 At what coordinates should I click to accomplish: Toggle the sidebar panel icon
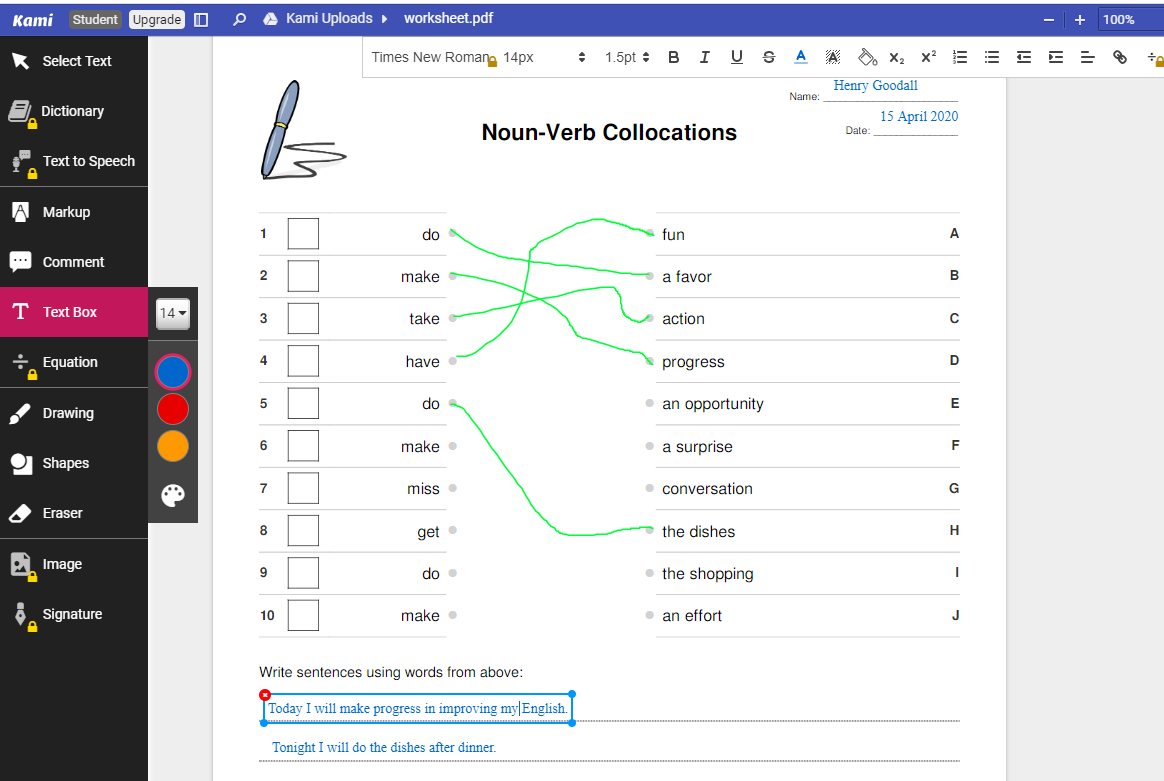pos(201,19)
